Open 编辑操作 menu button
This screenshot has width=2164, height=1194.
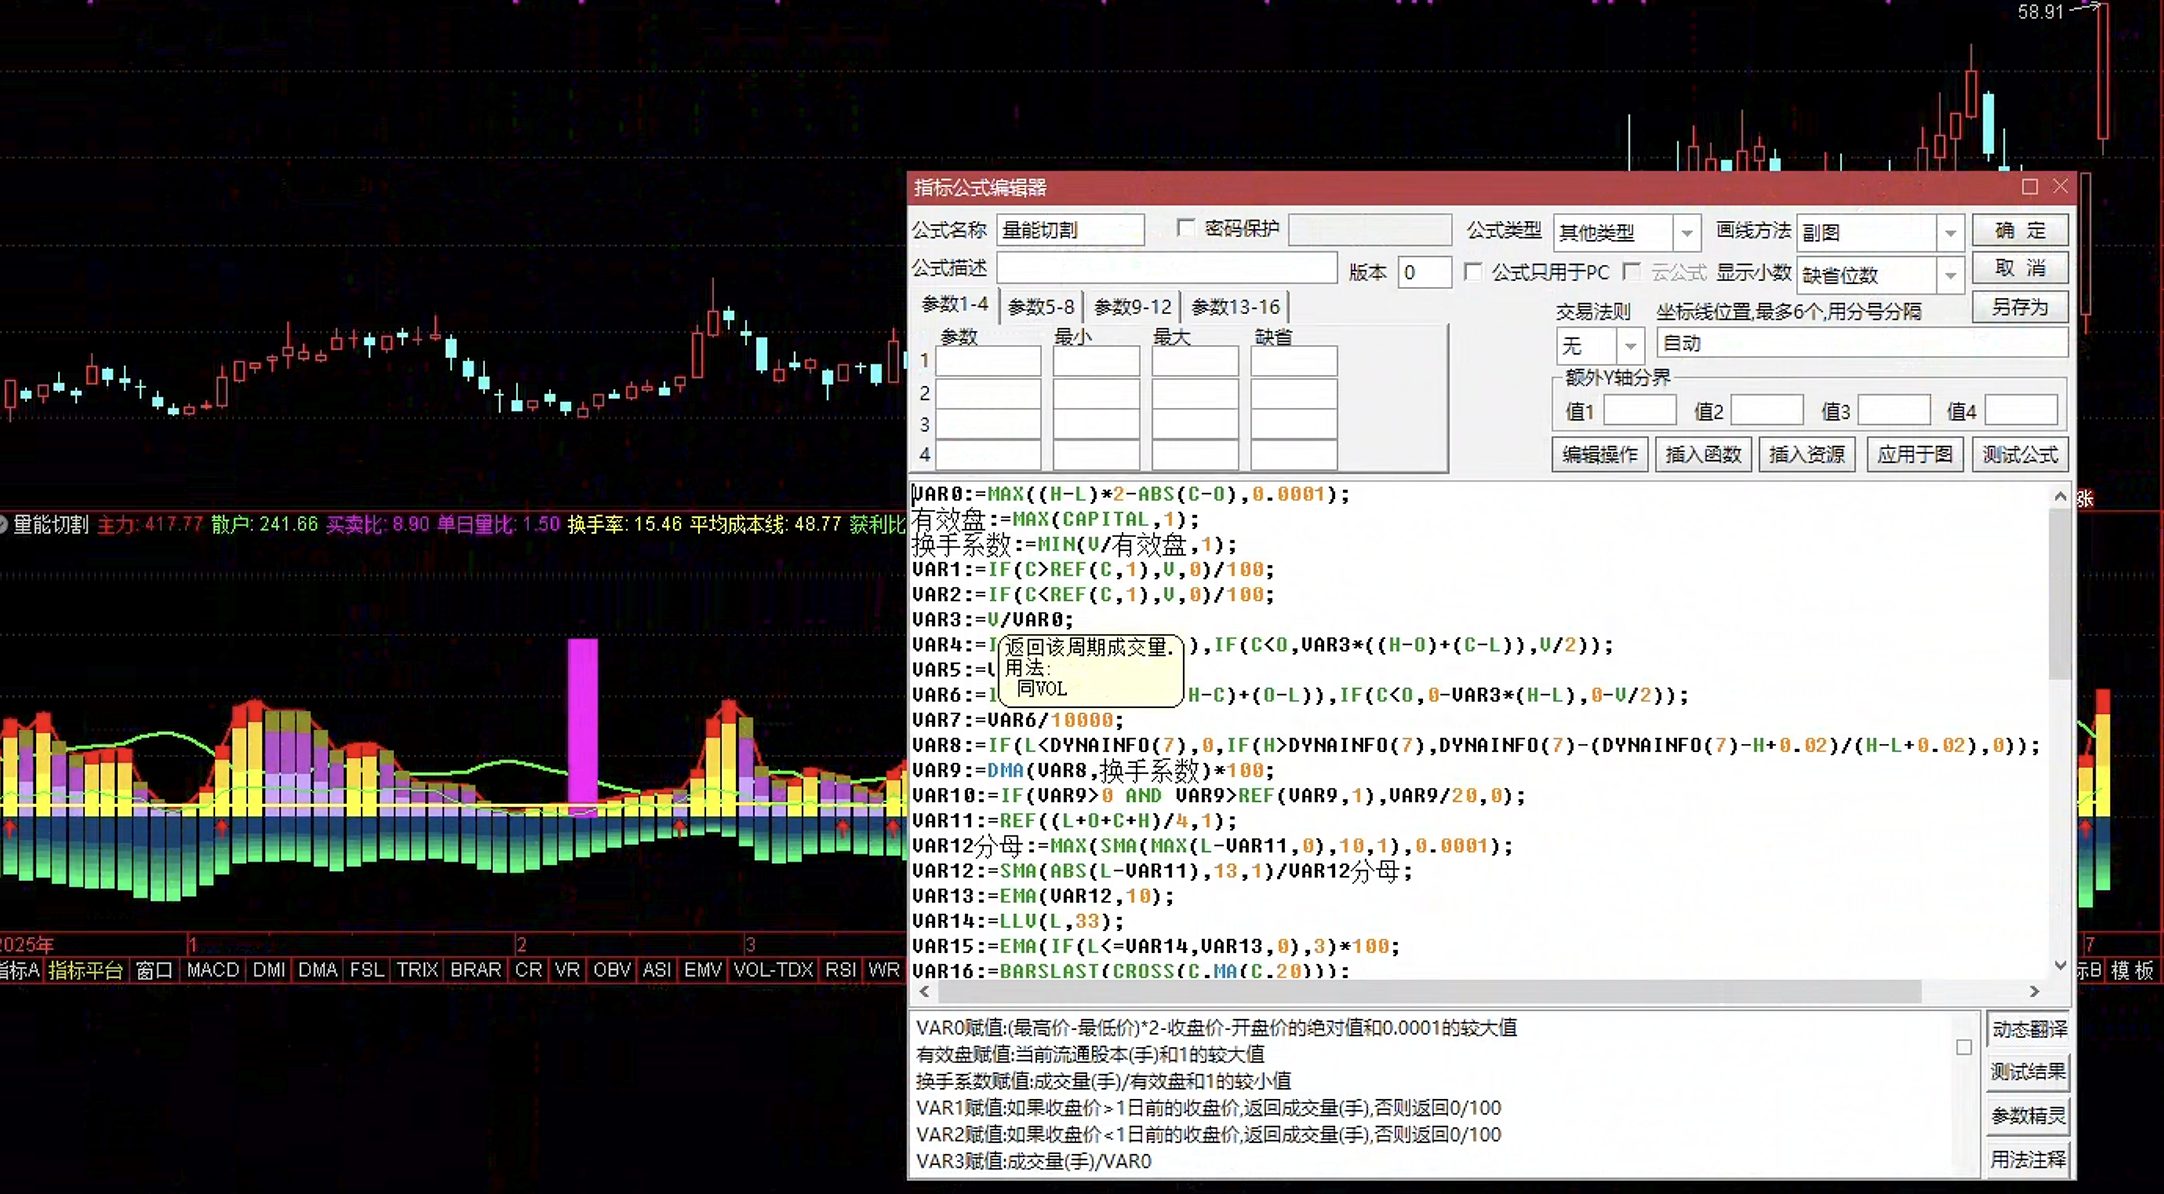tap(1600, 454)
